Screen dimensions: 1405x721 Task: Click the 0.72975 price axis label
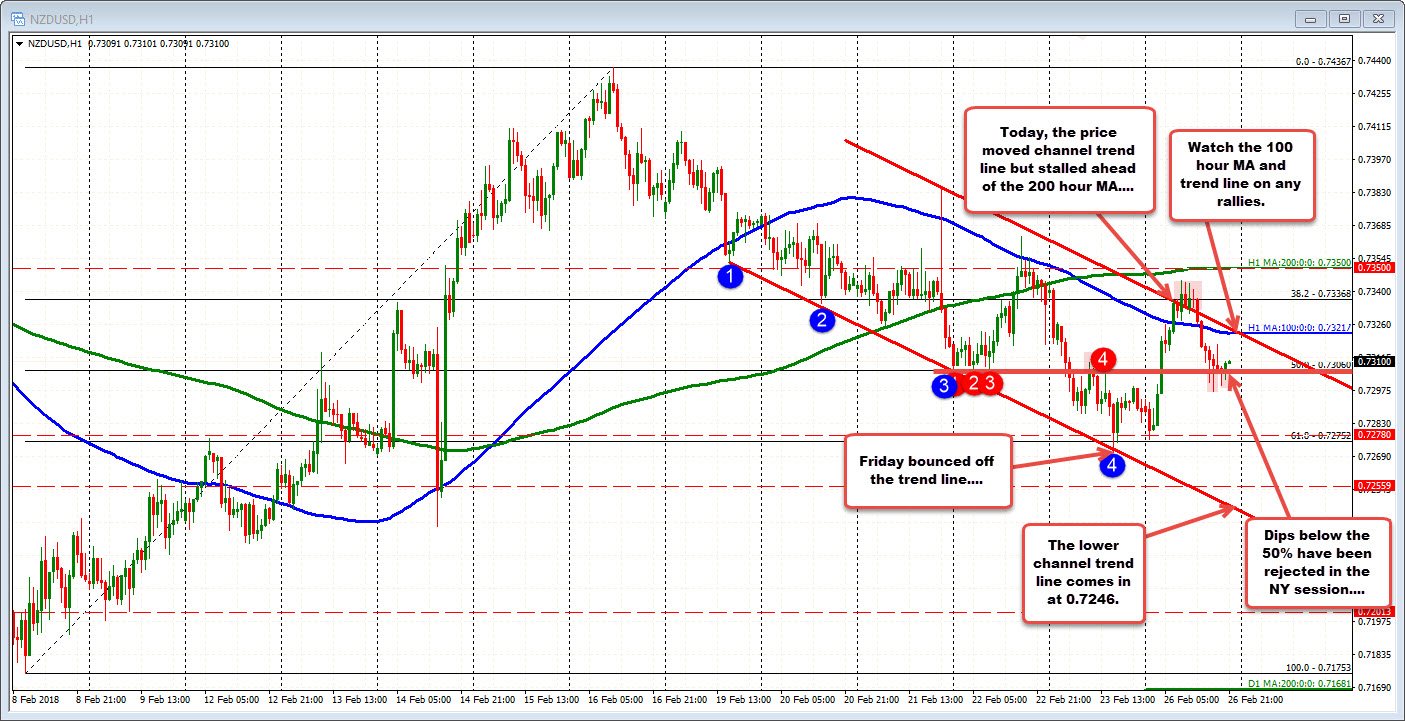(1376, 390)
